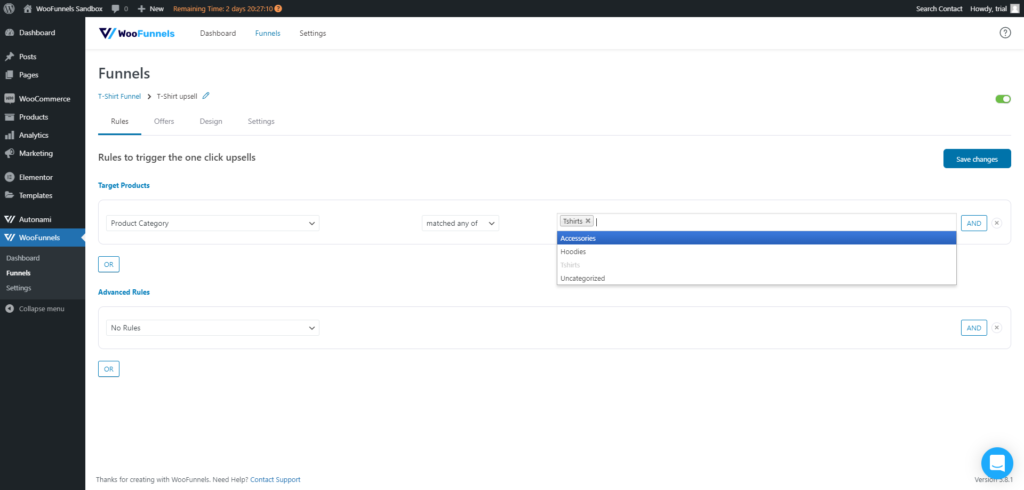Click the pencil edit icon next to T-Shirt upsell
Screen dimensions: 1024x490
coord(206,95)
